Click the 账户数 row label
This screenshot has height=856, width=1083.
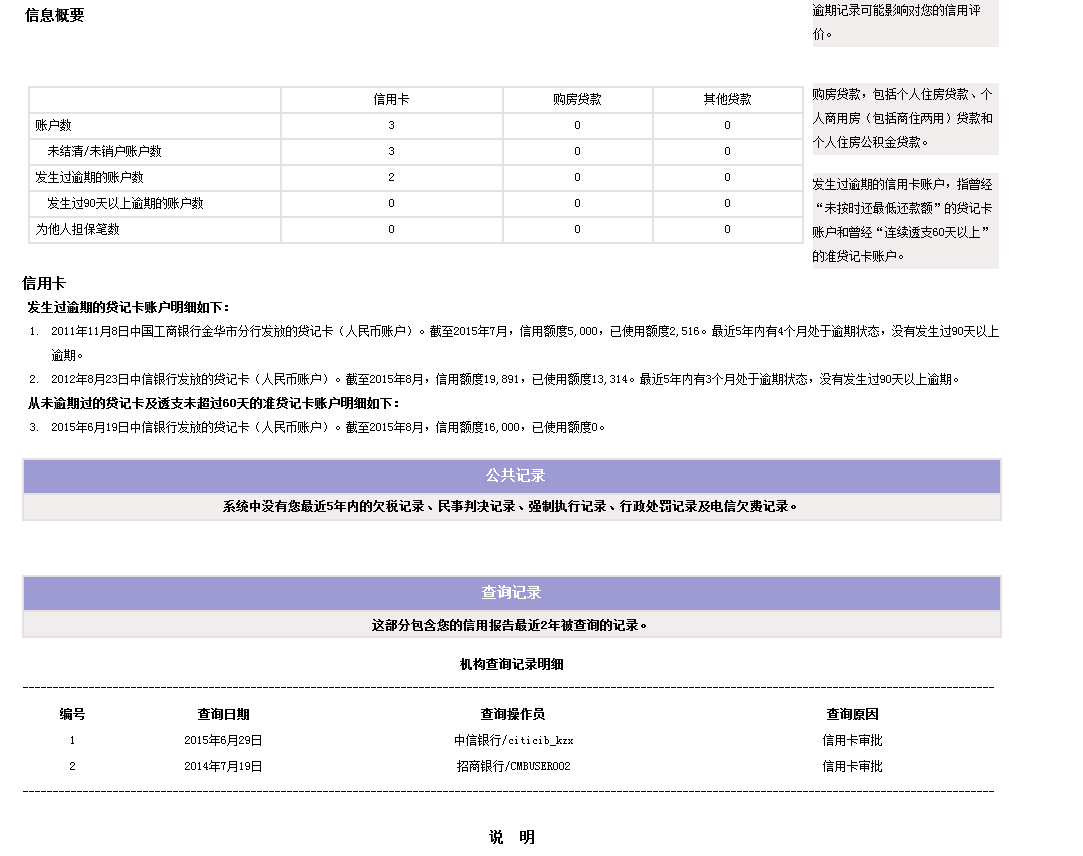(54, 126)
